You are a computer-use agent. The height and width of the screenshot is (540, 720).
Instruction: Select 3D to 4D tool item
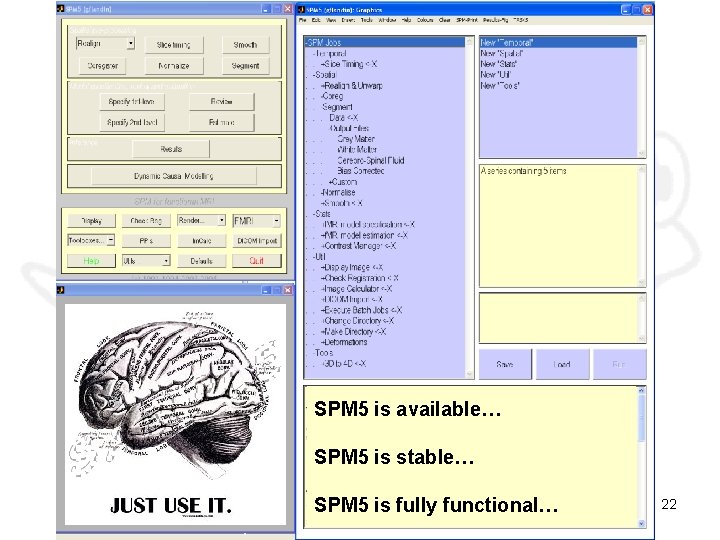point(344,364)
